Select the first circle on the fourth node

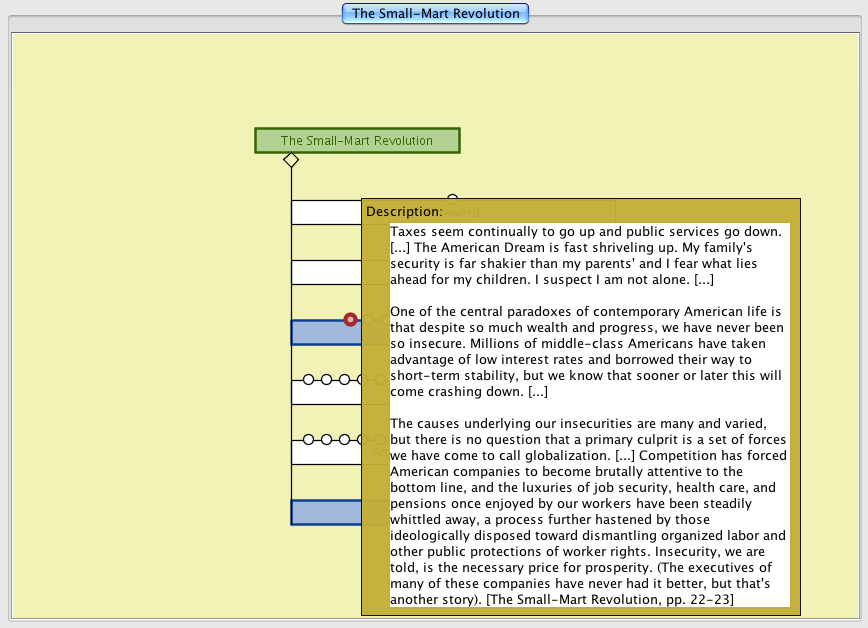(x=309, y=379)
